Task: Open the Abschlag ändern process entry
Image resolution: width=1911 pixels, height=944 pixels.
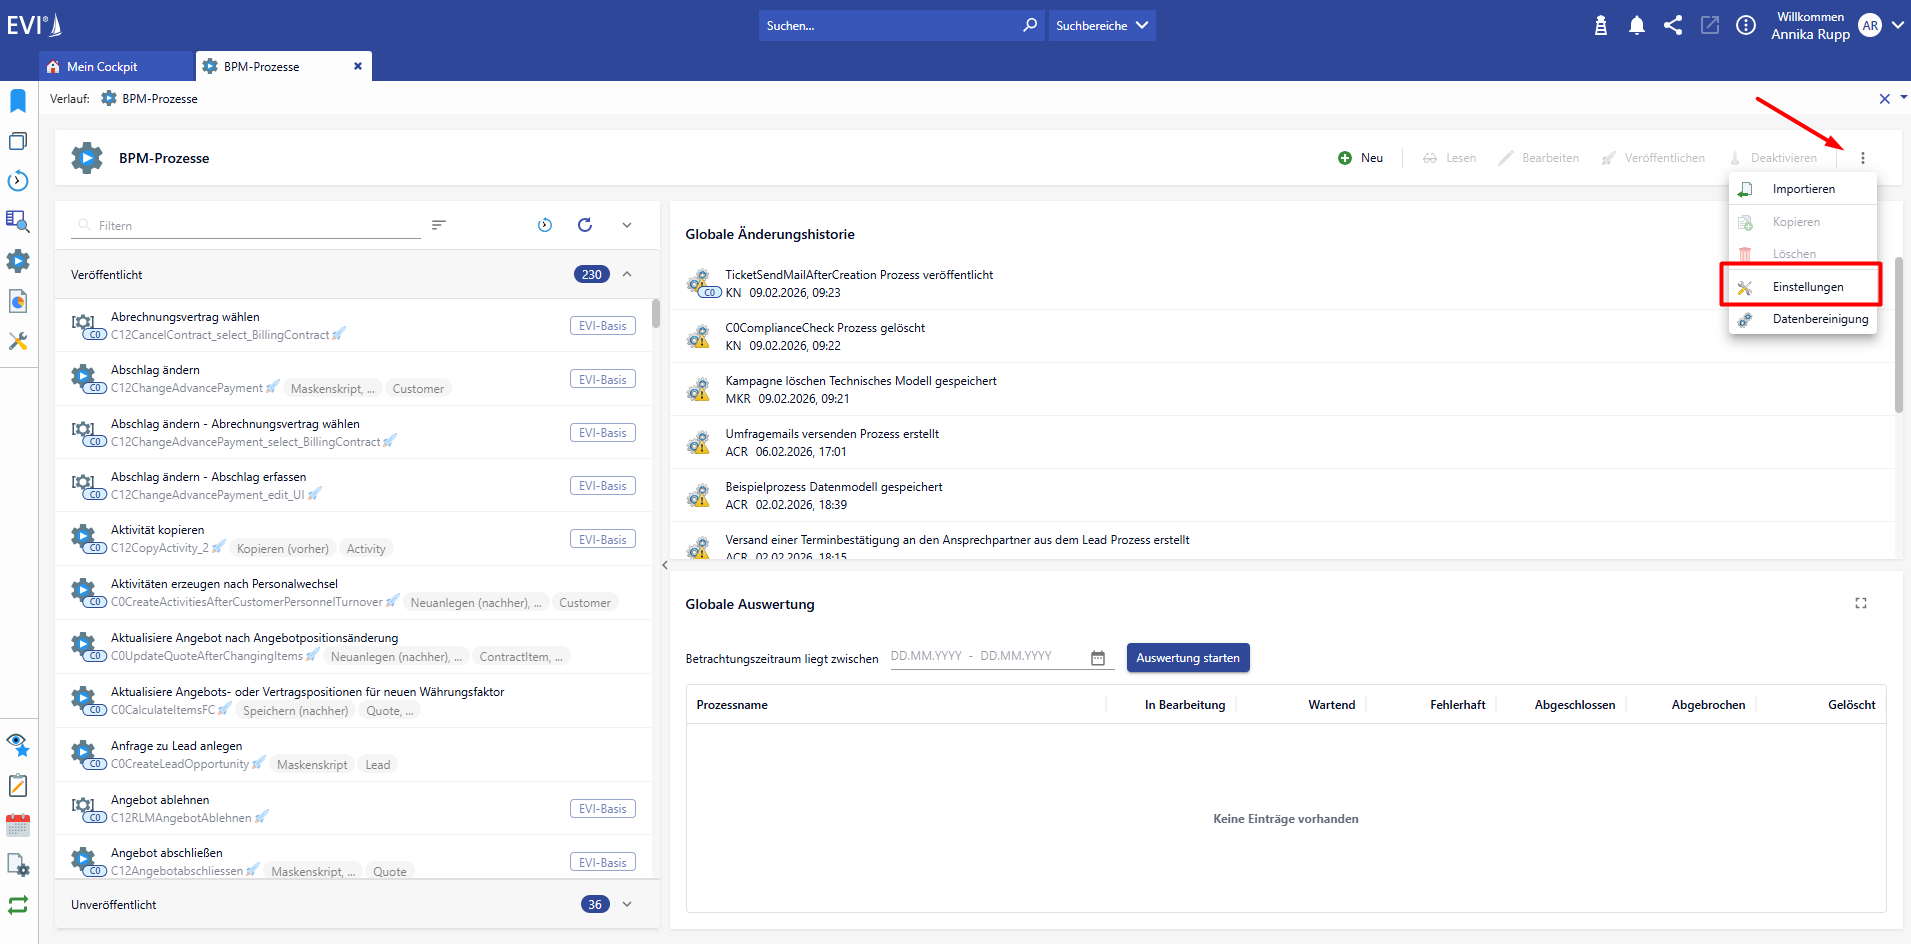Action: pos(155,370)
